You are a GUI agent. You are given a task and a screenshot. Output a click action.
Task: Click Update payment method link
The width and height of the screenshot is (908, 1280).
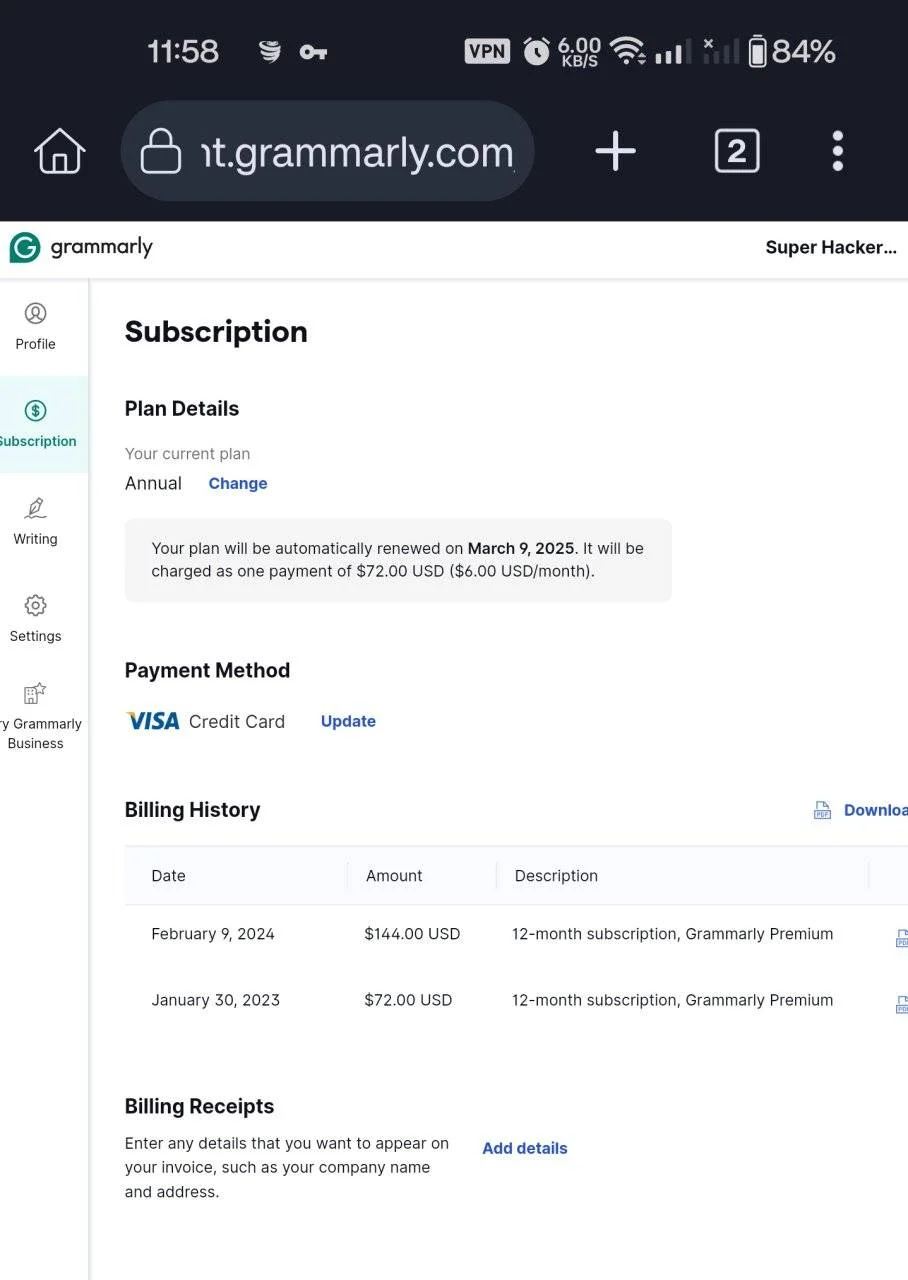[348, 721]
